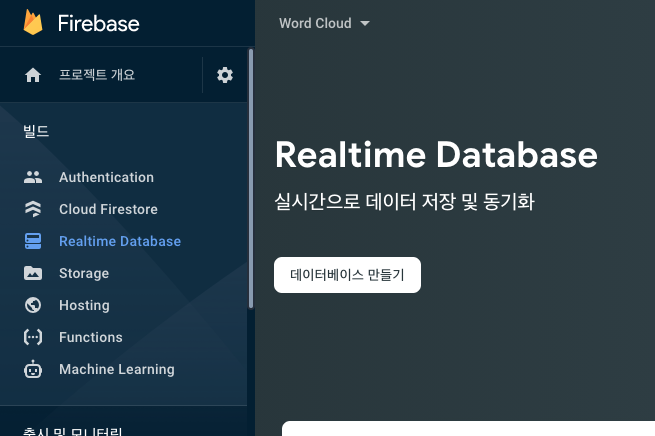Image resolution: width=655 pixels, height=436 pixels.
Task: Click the Realtime Database icon
Action: 33,241
